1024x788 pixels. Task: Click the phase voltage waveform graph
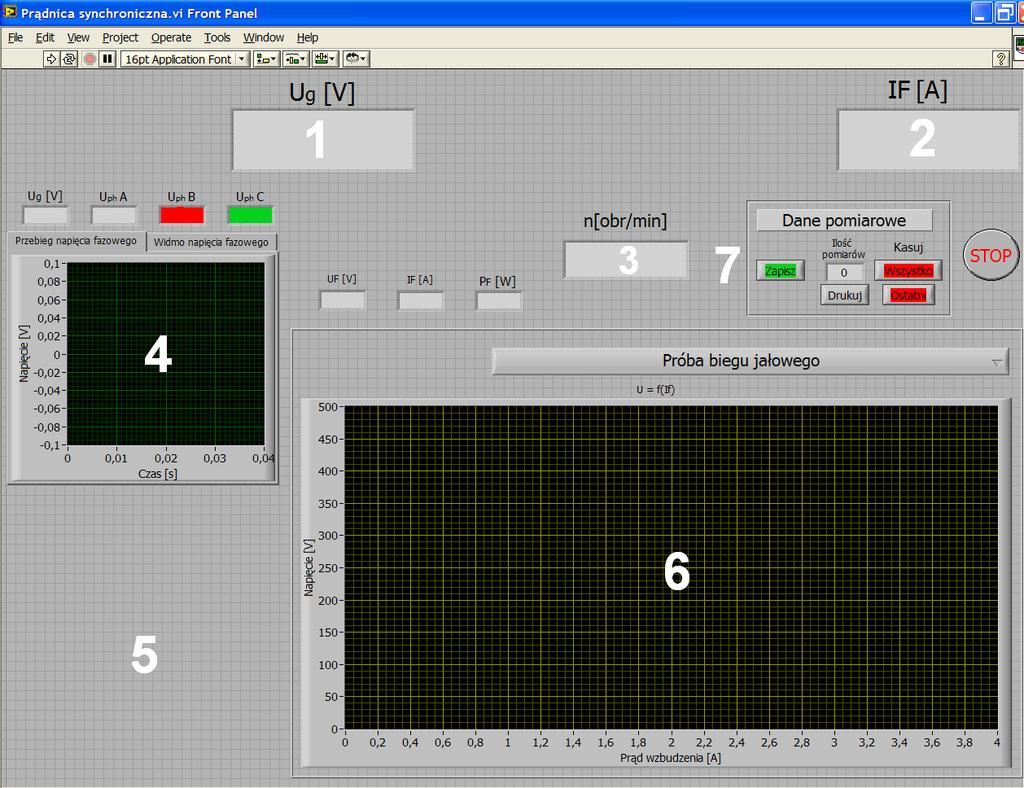[x=166, y=354]
